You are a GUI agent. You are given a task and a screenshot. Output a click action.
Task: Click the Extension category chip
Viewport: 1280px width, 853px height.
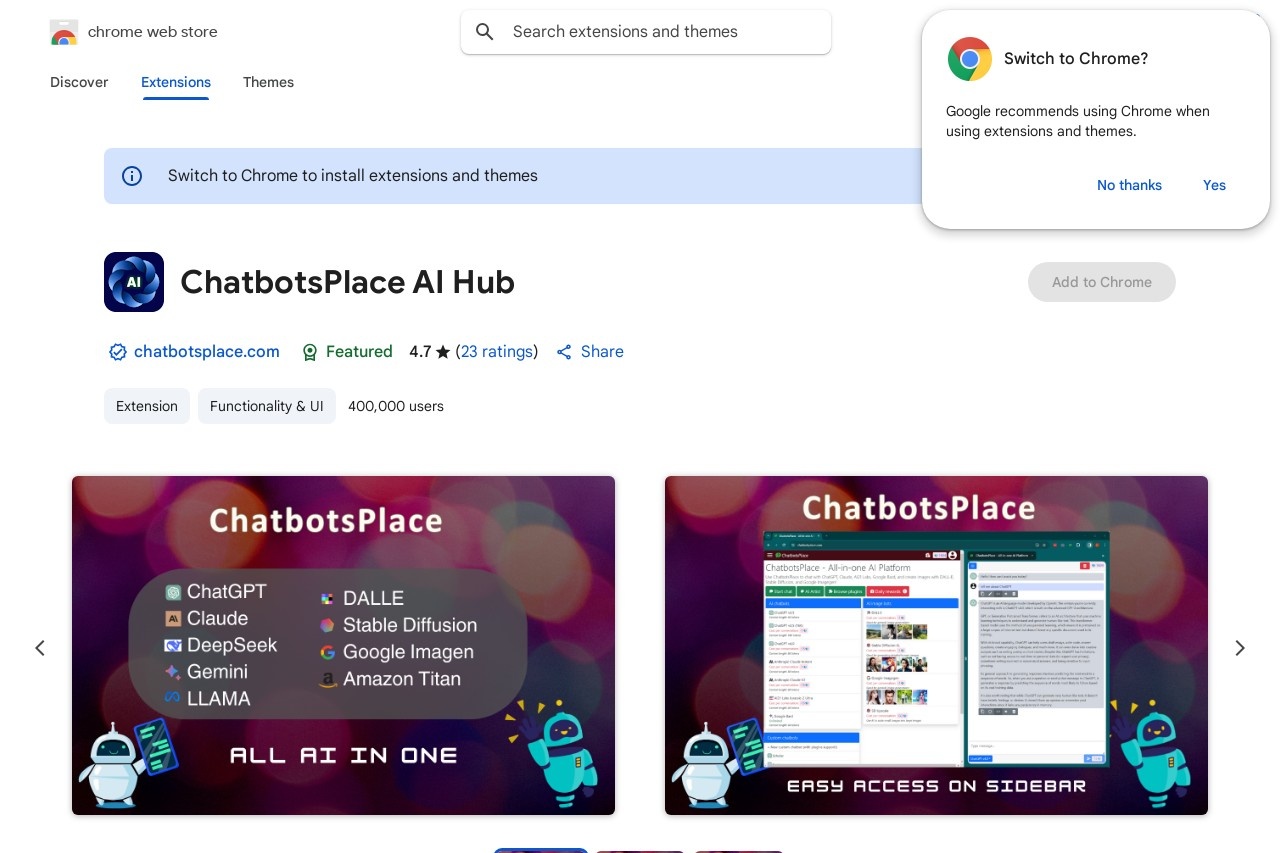click(147, 406)
